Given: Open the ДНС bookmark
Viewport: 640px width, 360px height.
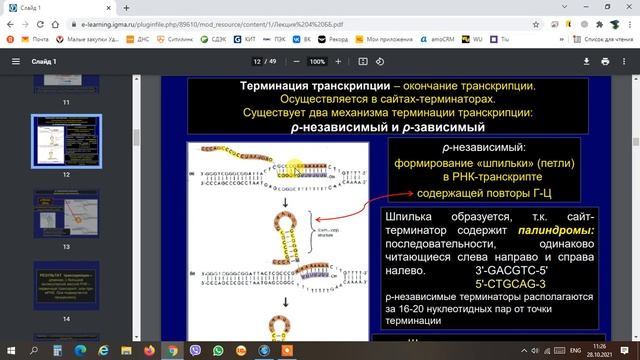Looking at the screenshot, I should pos(138,39).
